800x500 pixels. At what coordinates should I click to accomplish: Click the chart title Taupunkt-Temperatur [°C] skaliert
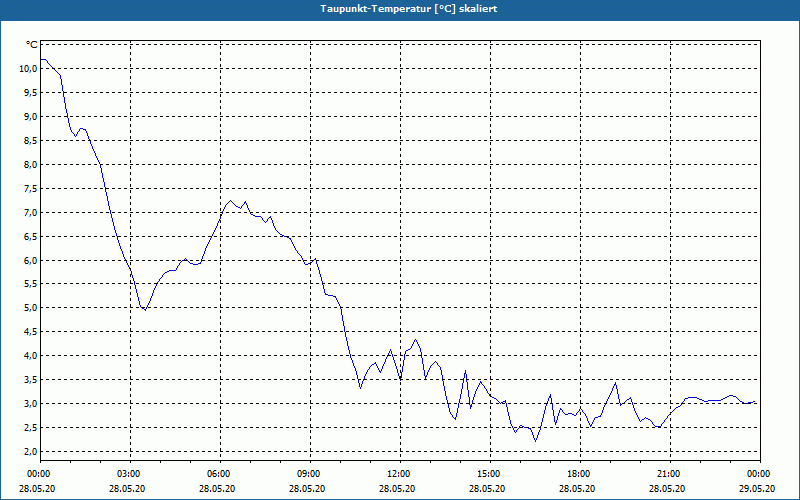point(409,9)
